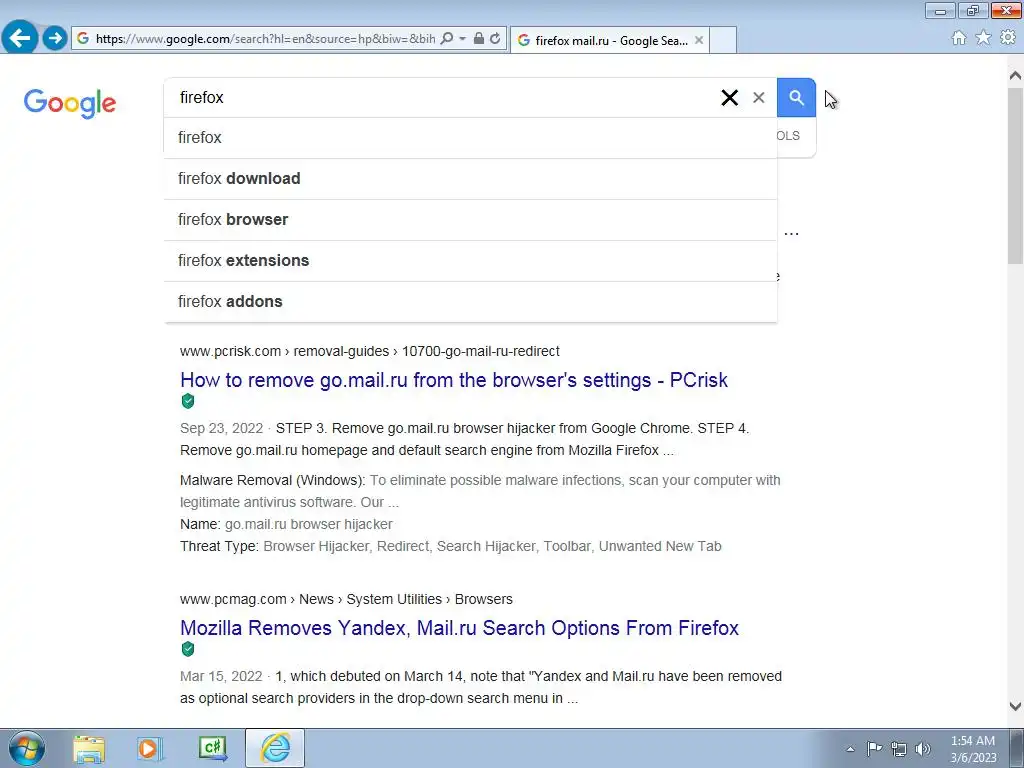Select the 'firefox download' suggestion
The width and height of the screenshot is (1024, 768).
pos(470,179)
